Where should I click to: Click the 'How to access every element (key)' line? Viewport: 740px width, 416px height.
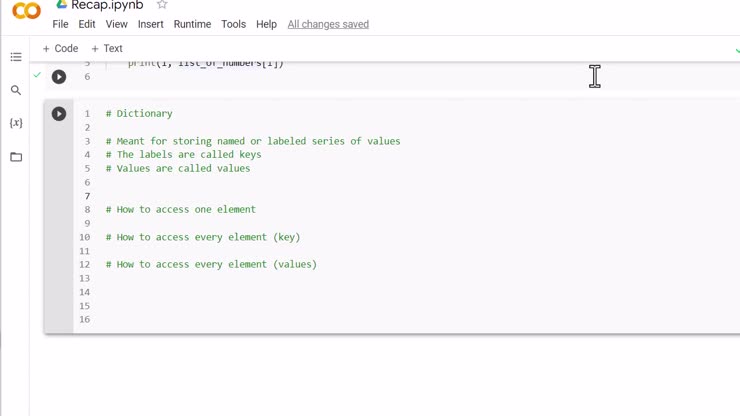pyautogui.click(x=203, y=237)
